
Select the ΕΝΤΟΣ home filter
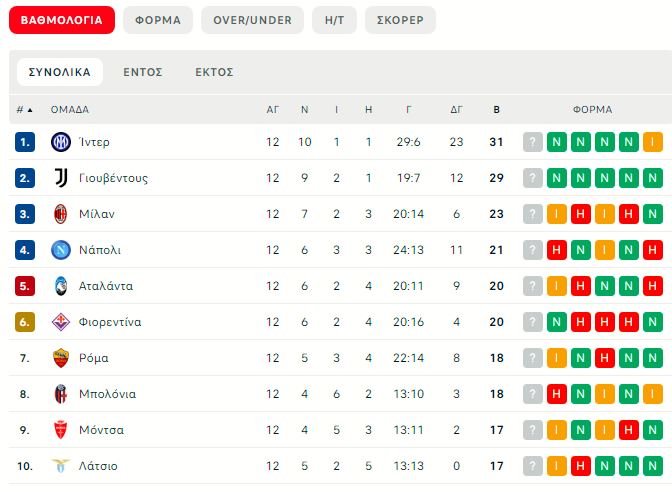(x=143, y=72)
